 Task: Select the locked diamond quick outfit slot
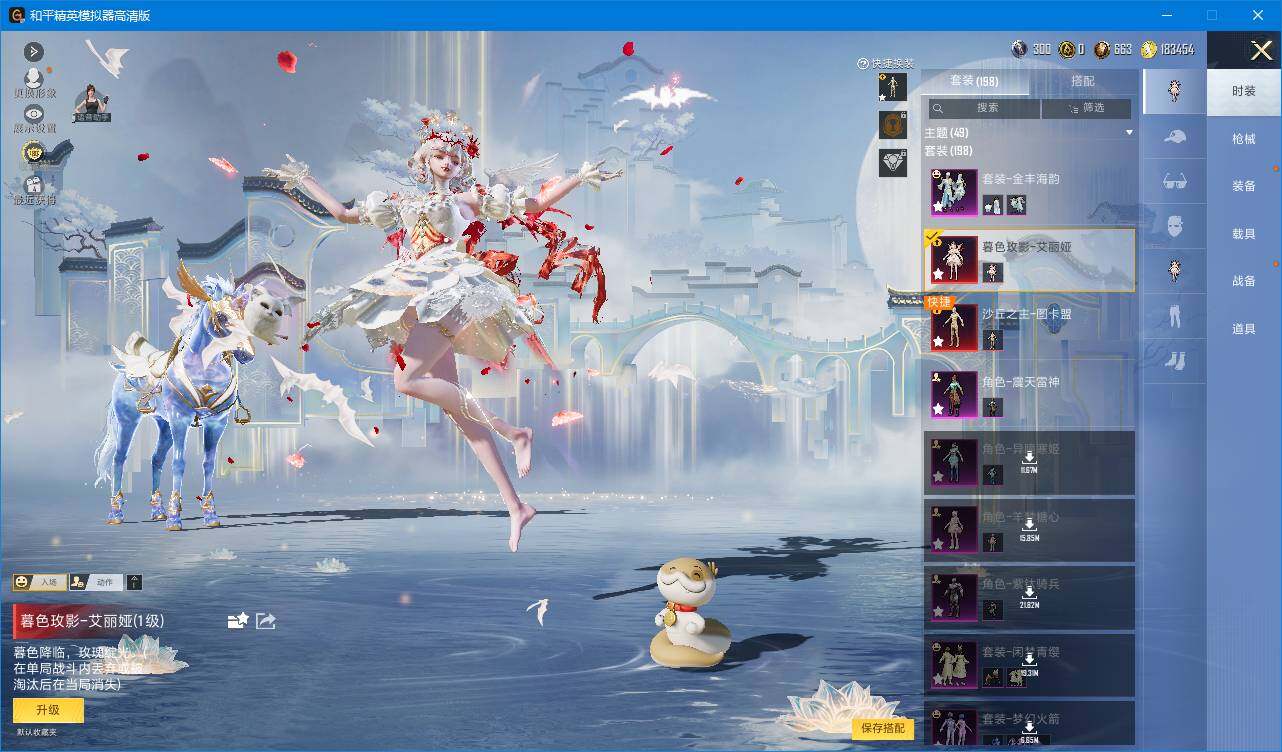coord(892,162)
